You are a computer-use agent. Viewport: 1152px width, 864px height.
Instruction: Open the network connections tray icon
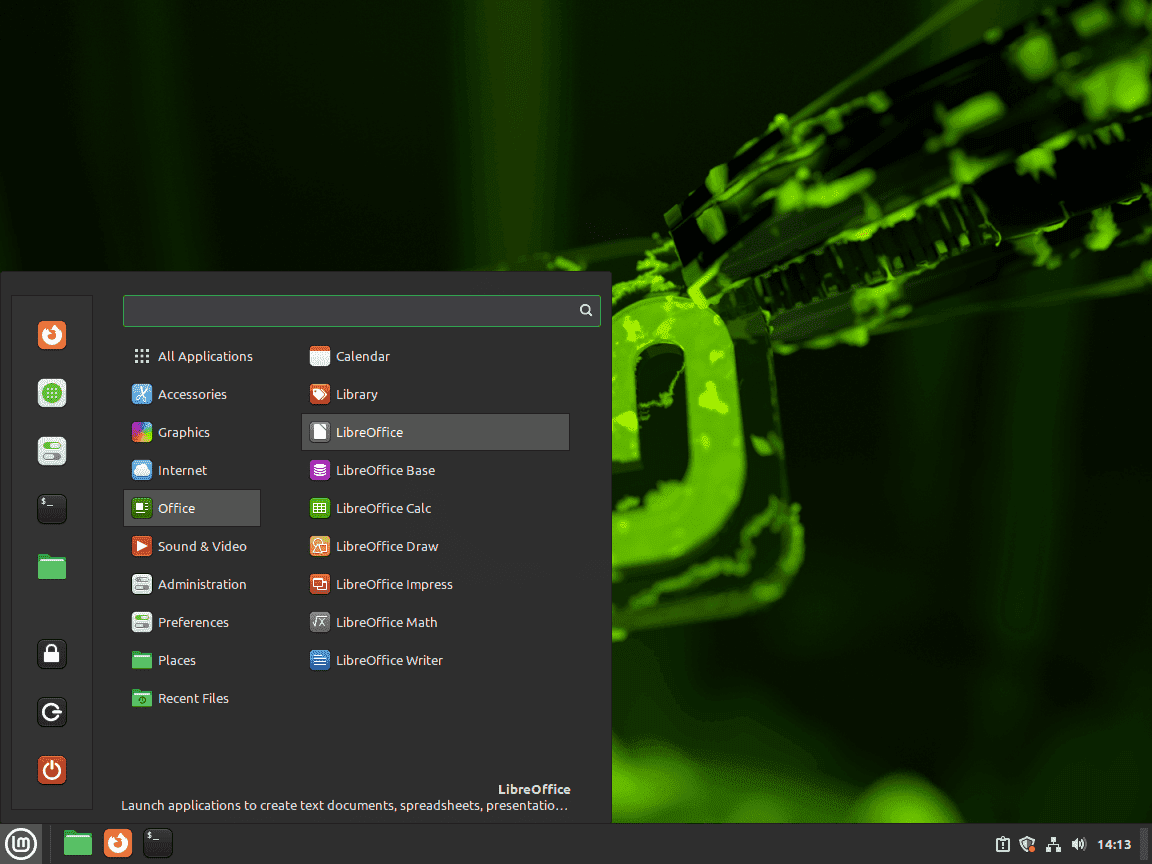[x=1053, y=844]
